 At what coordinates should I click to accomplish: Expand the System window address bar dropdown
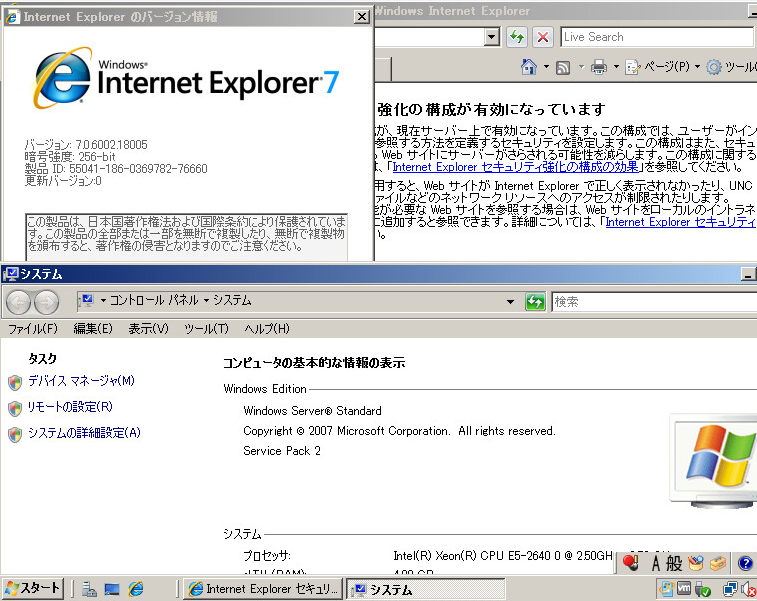[x=510, y=302]
